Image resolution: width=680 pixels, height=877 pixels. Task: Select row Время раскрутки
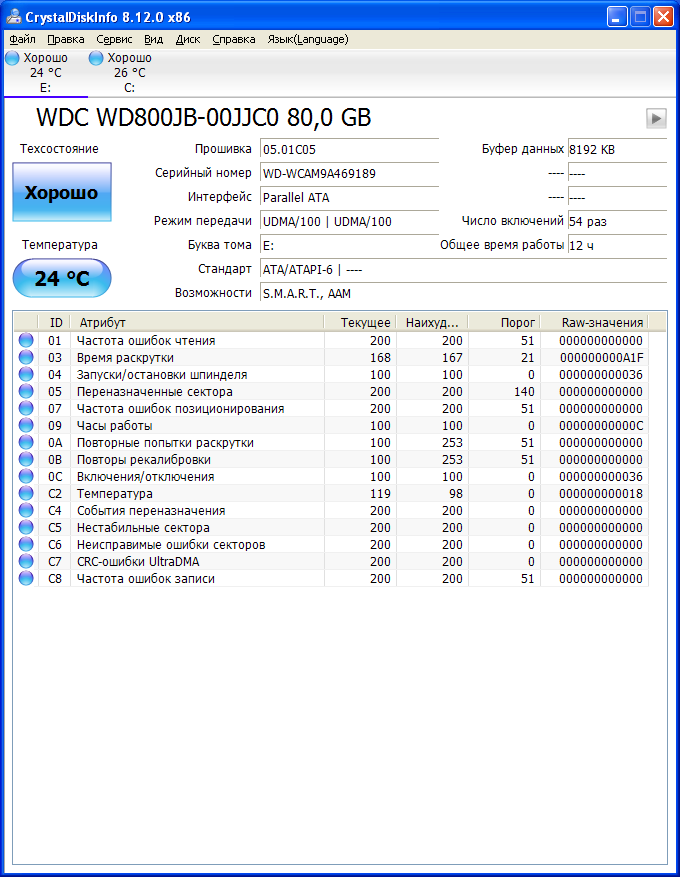tap(331, 357)
